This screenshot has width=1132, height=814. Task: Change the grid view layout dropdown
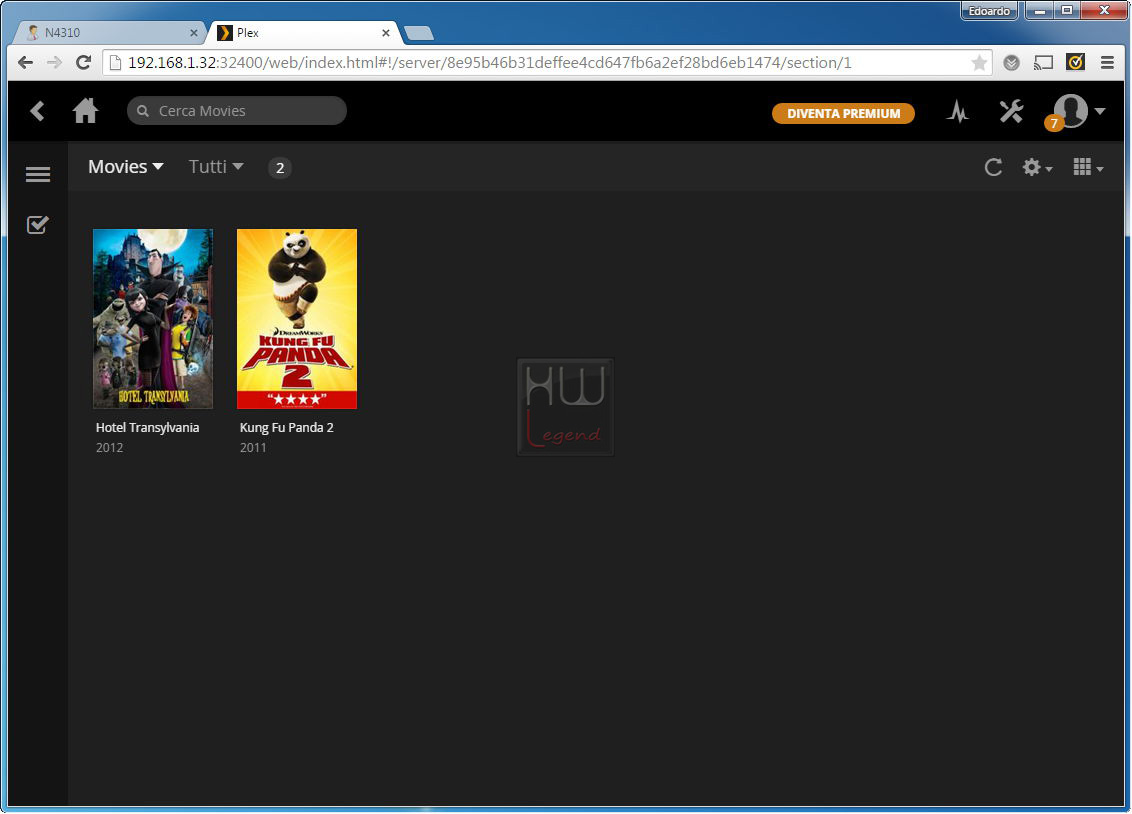click(x=1088, y=167)
